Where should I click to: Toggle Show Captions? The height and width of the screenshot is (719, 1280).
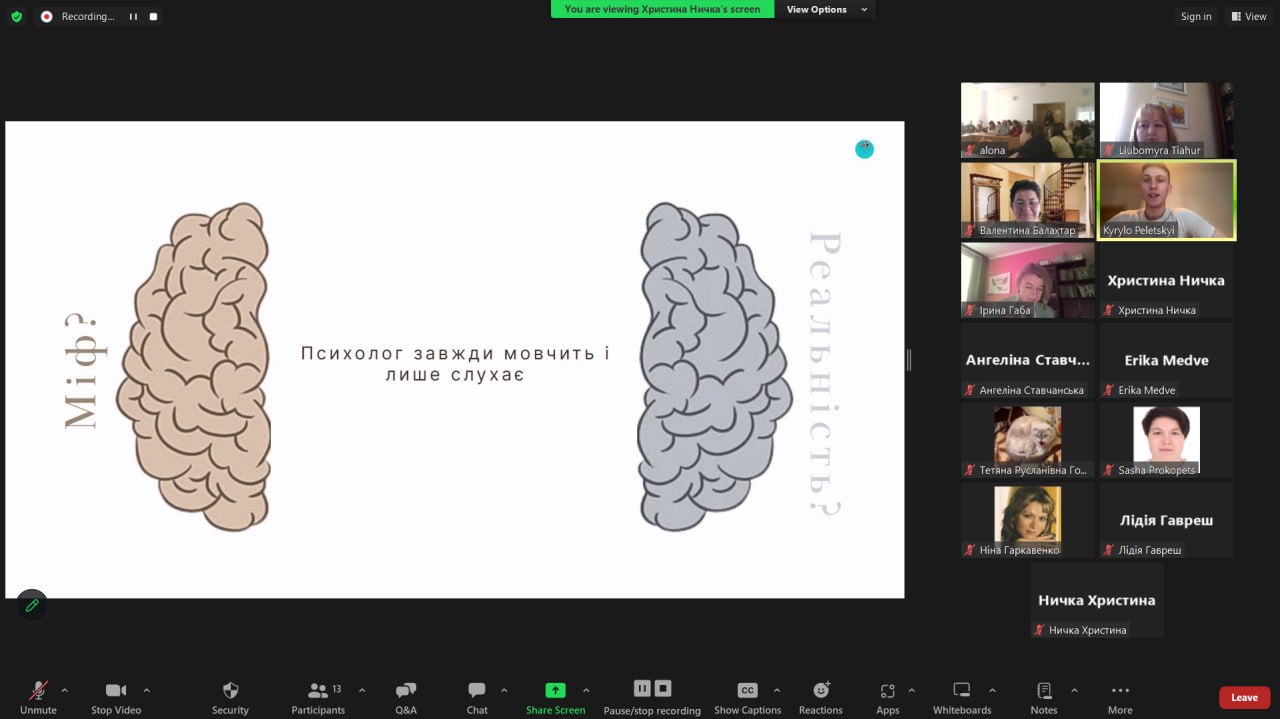[x=747, y=697]
